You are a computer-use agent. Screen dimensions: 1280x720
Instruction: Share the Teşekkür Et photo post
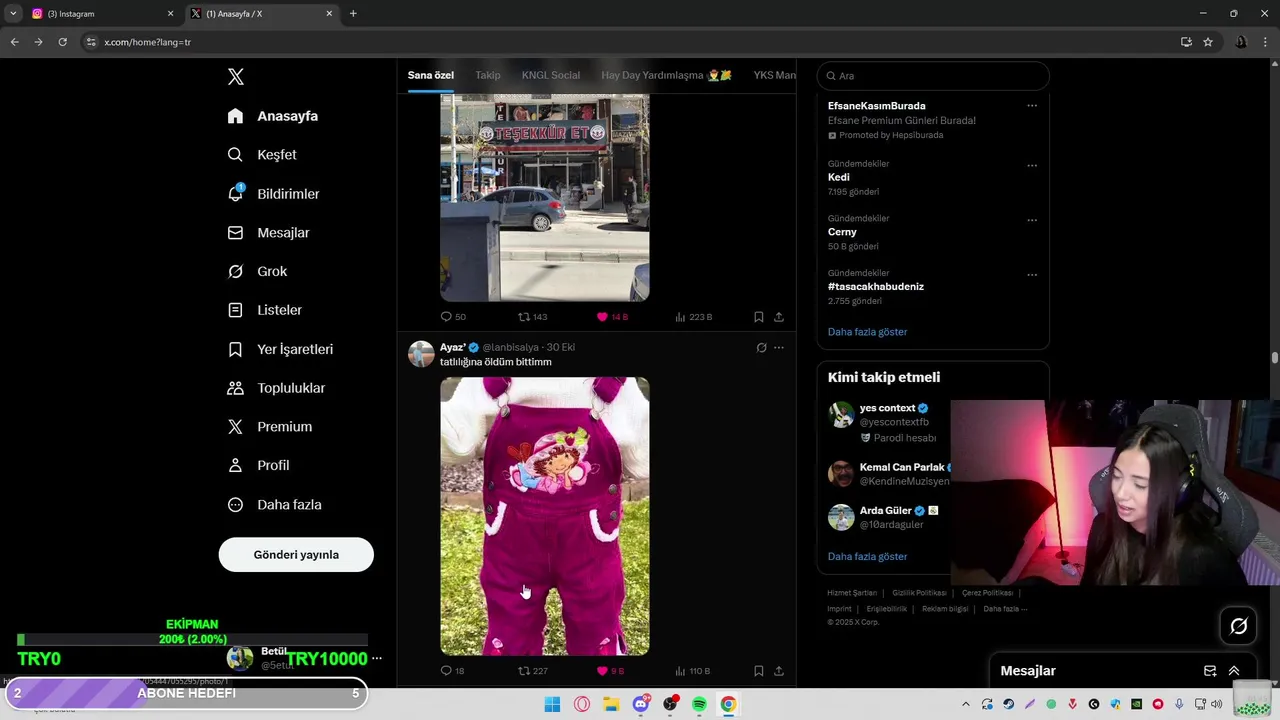point(779,317)
